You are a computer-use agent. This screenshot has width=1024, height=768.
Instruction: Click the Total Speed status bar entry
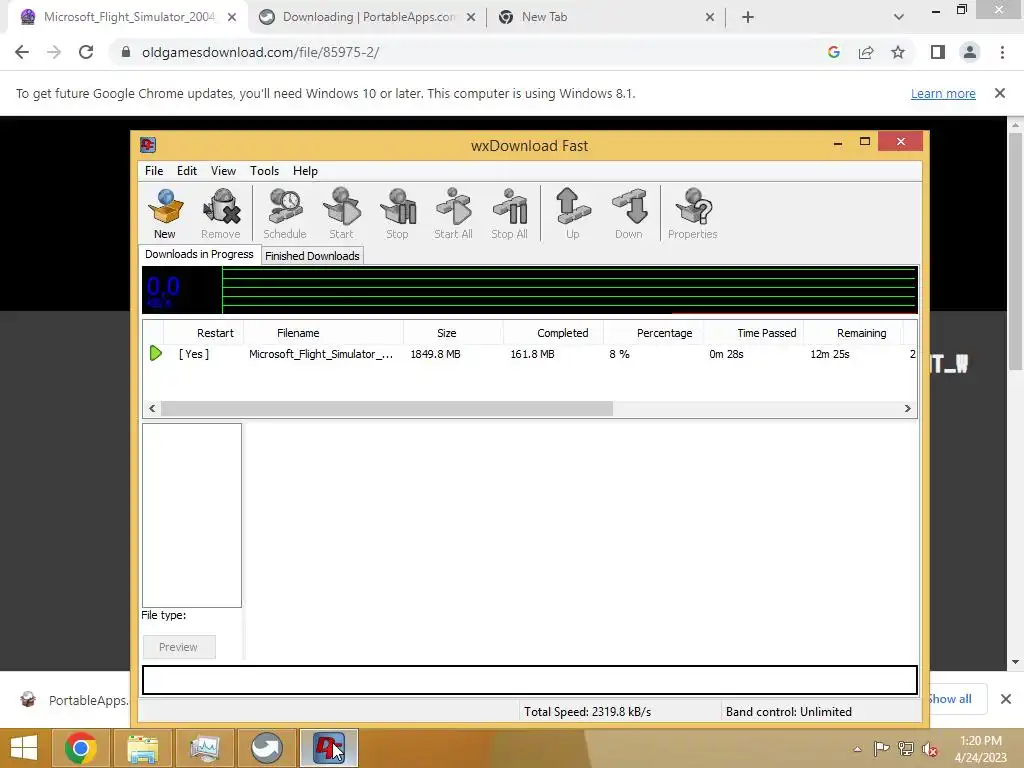(587, 711)
